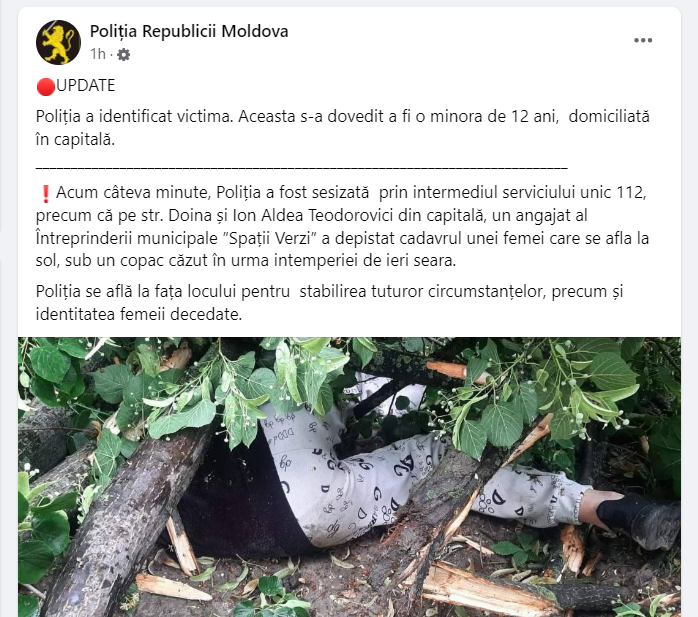Click the quoted name 'Spații Verzi'
698x617 pixels.
[269, 238]
